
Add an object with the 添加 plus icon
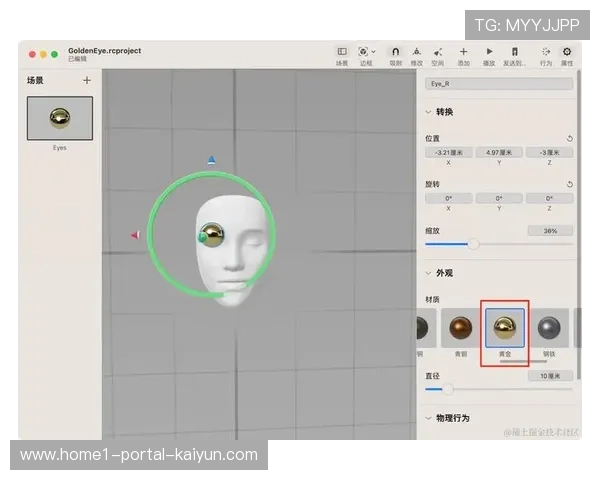tap(463, 51)
